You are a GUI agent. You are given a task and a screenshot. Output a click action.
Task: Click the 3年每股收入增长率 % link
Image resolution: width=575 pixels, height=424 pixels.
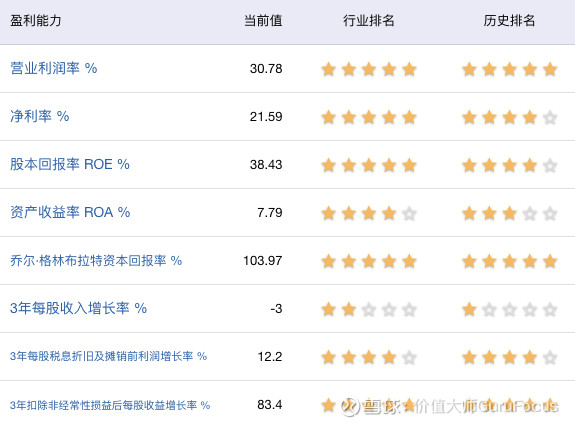[78, 308]
